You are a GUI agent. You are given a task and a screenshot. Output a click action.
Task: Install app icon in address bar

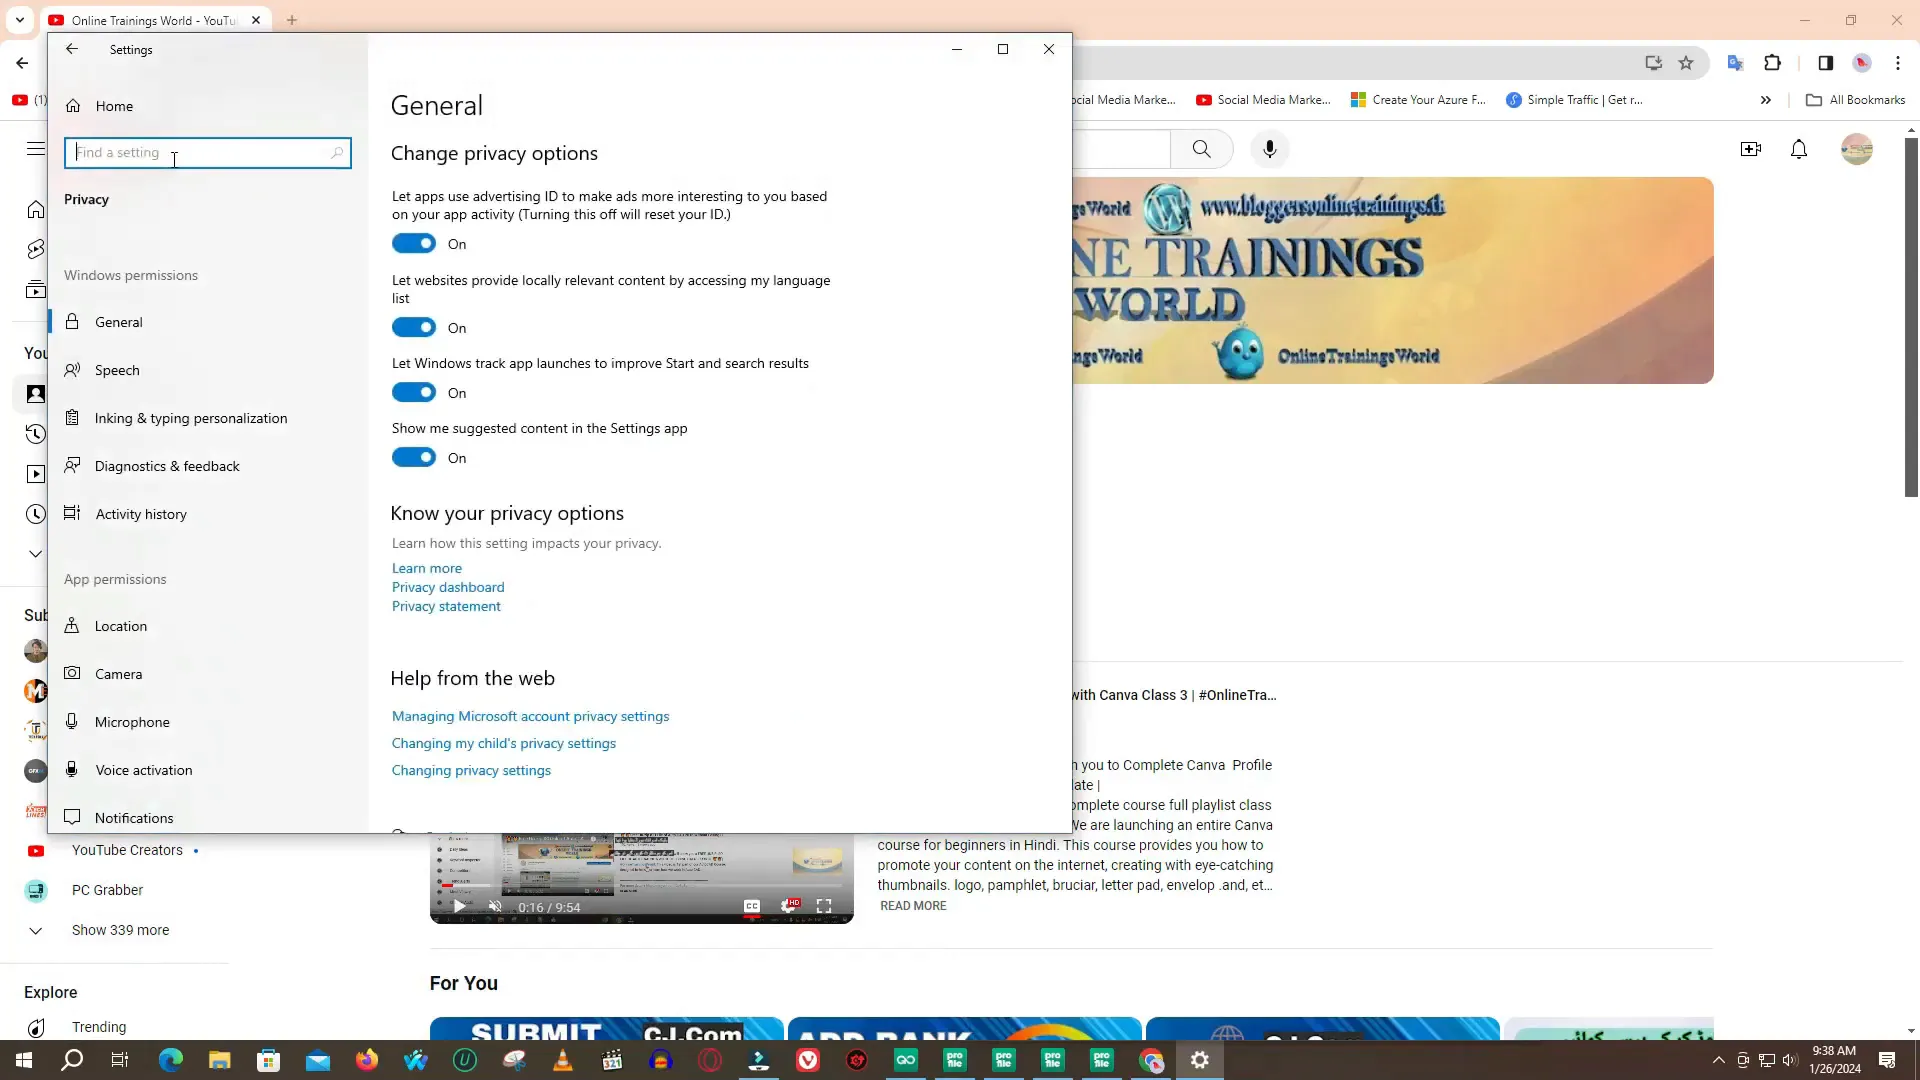coord(1654,63)
